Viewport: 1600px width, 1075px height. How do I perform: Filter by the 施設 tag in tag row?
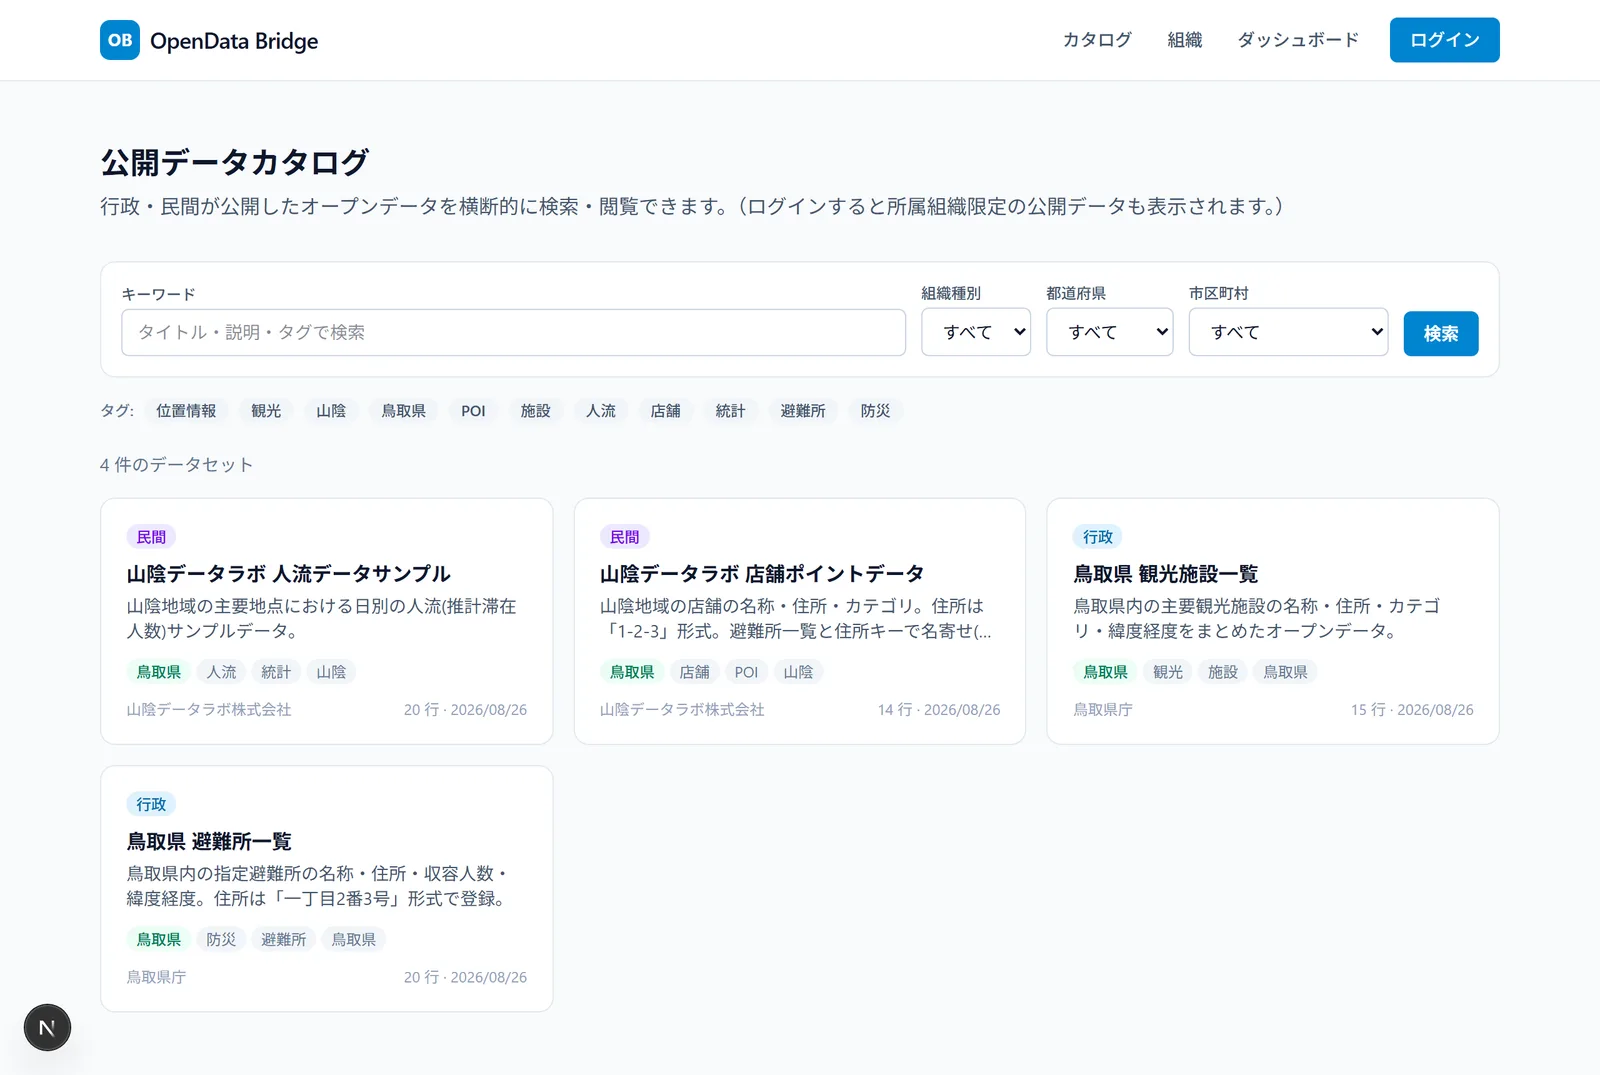tap(536, 411)
